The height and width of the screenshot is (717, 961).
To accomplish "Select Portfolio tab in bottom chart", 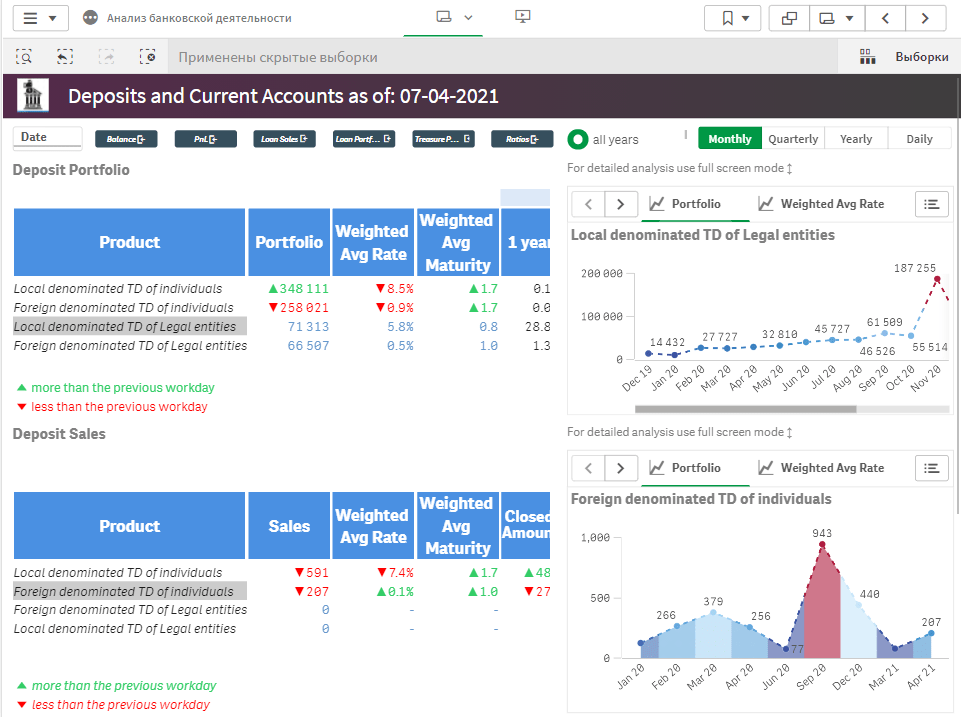I will (x=685, y=468).
